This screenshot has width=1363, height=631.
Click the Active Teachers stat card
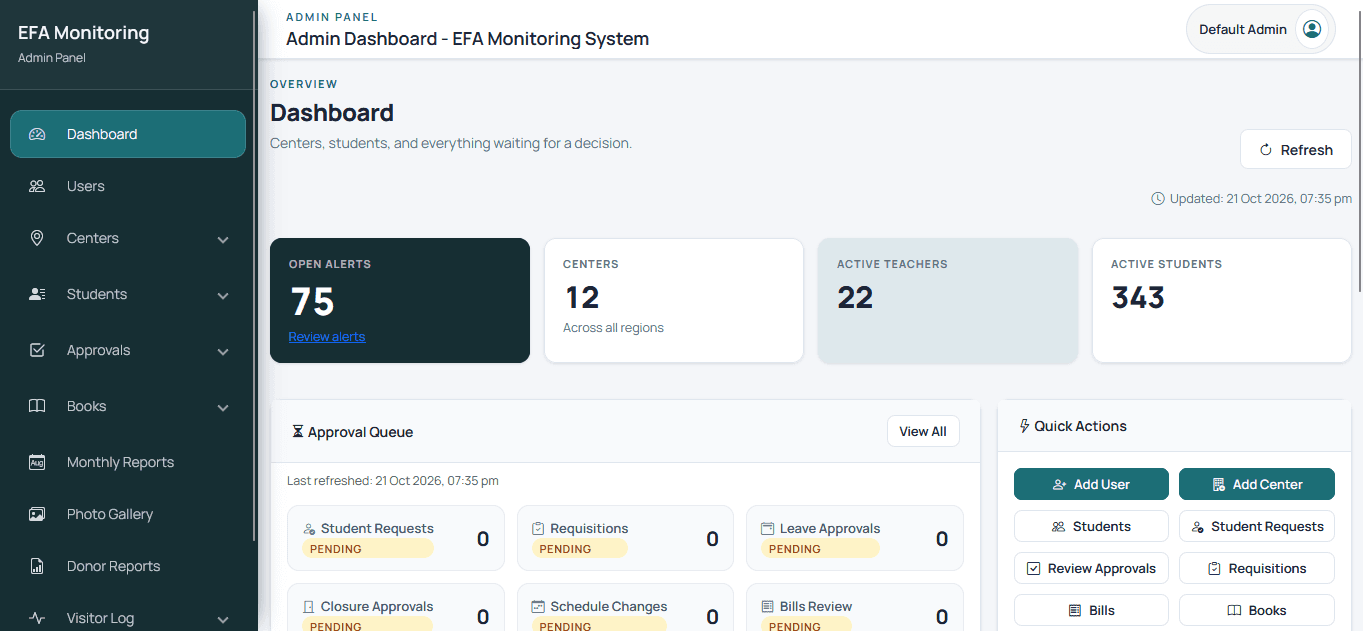pos(948,300)
